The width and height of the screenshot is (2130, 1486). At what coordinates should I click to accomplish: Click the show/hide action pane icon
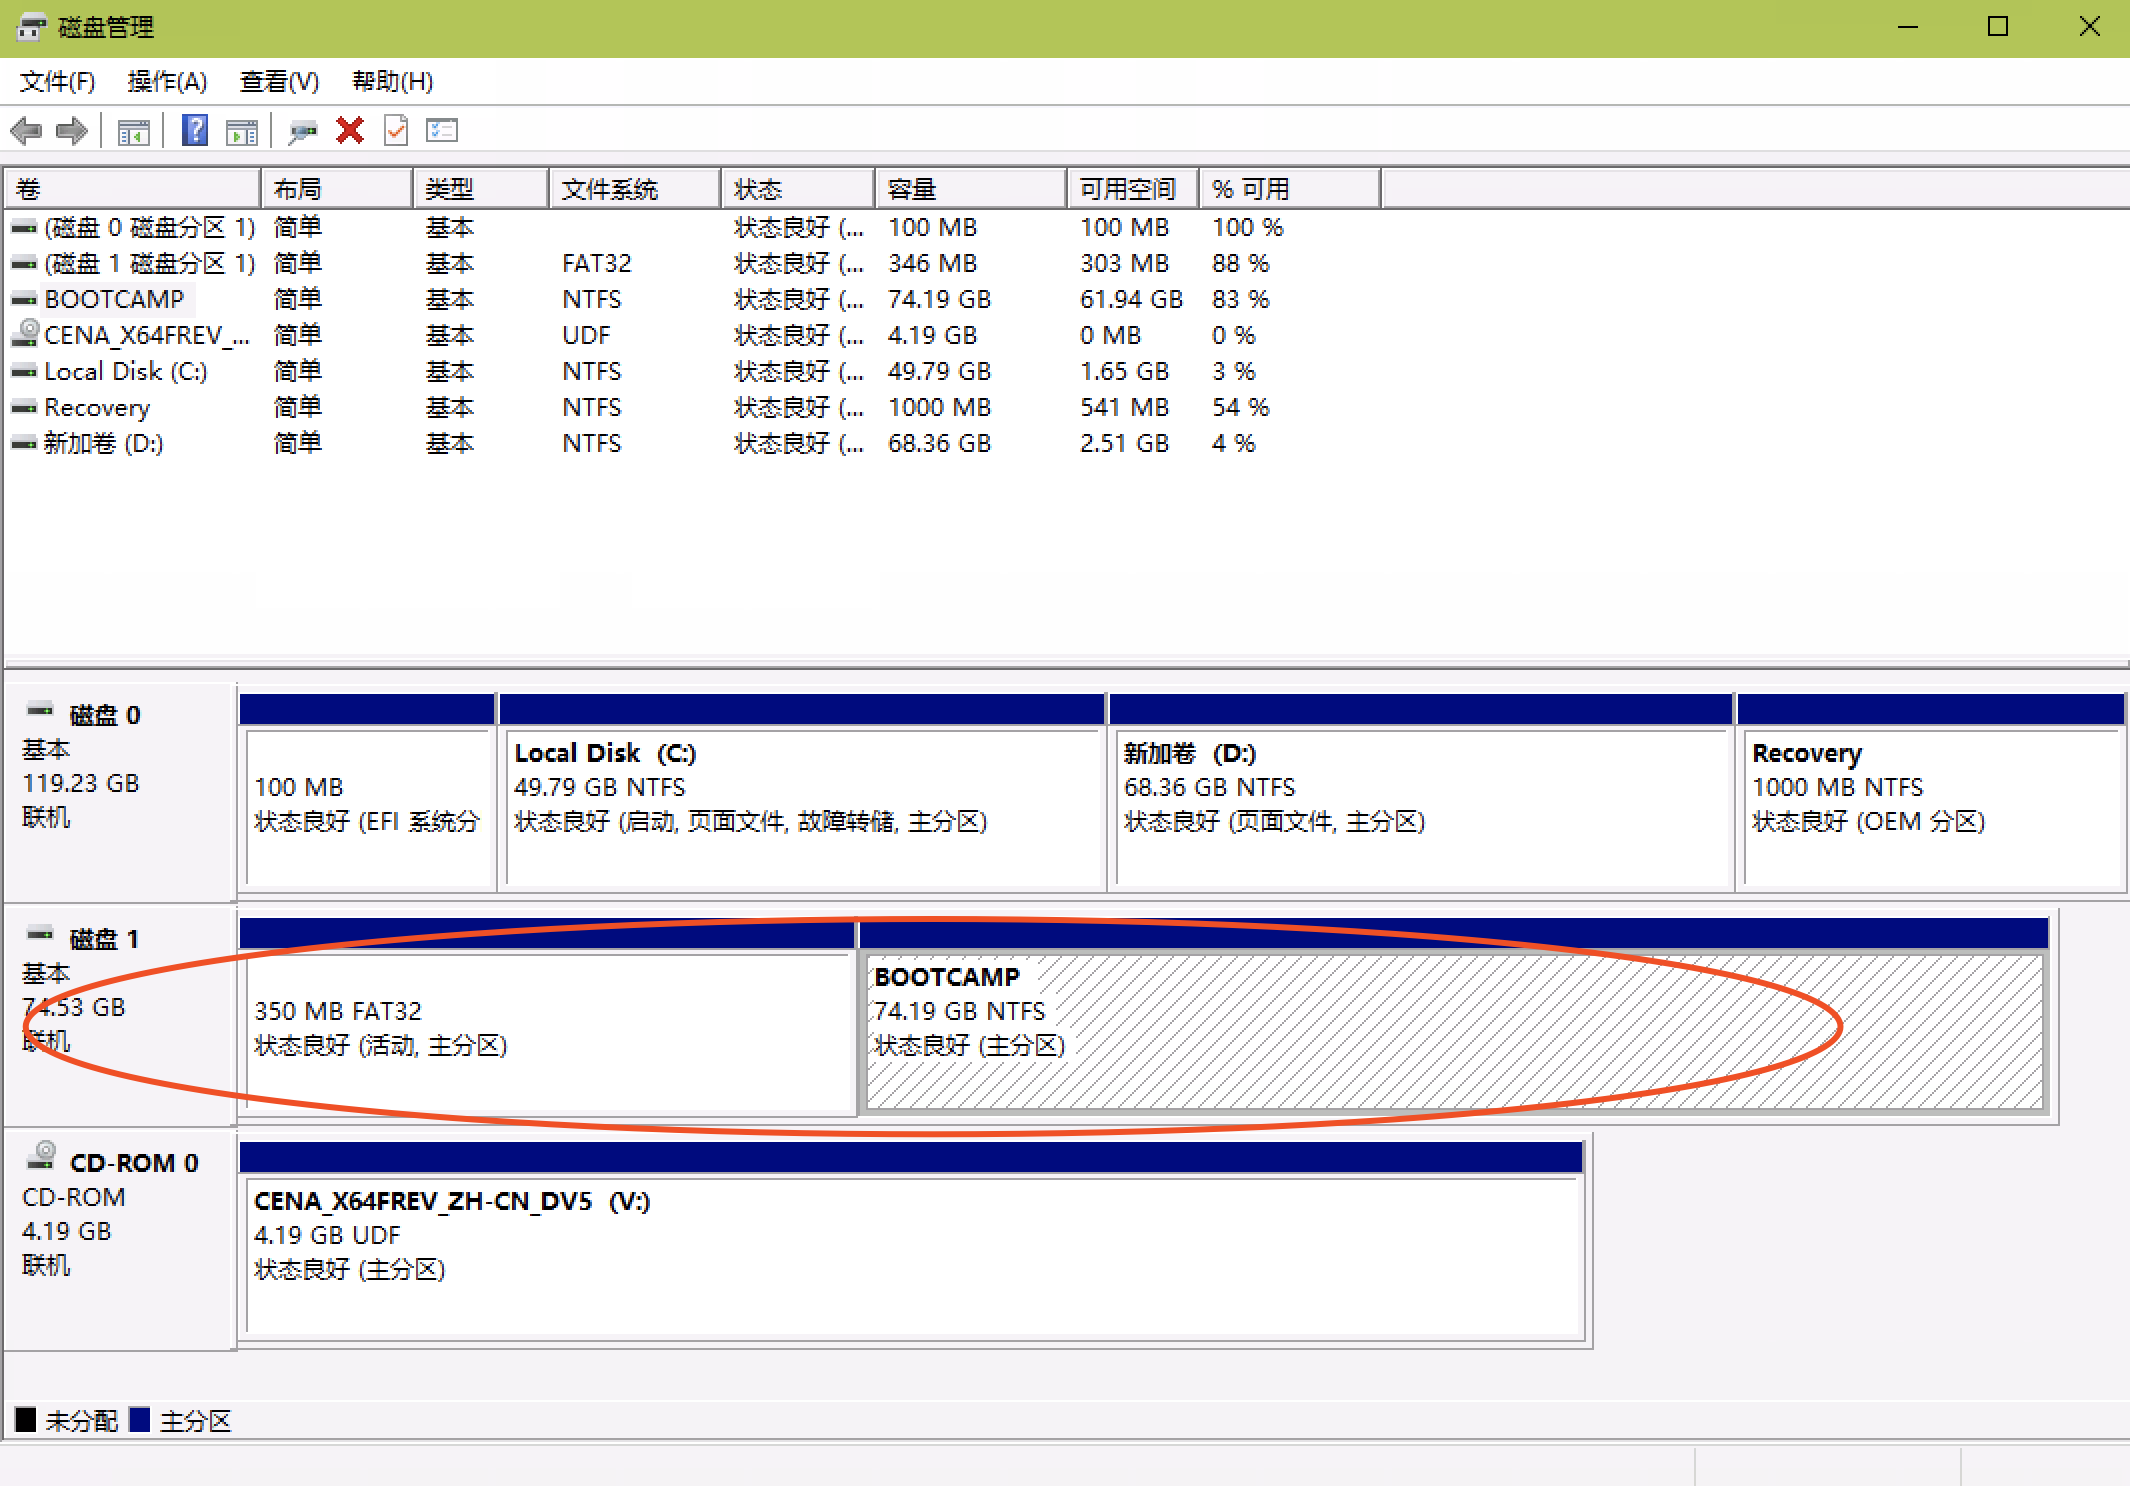[x=242, y=131]
